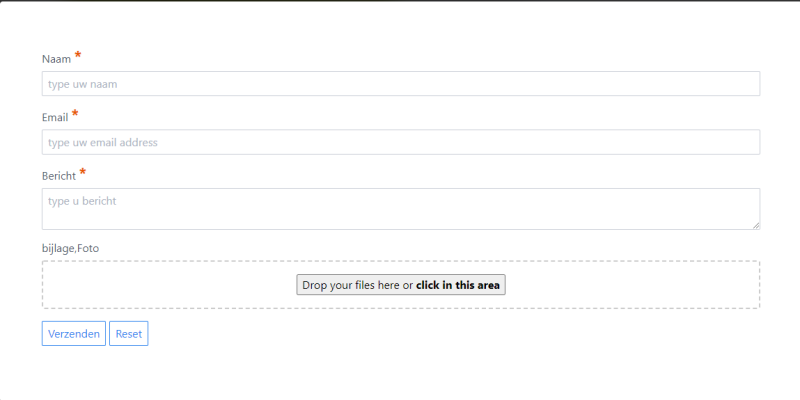Click the 'type uw naam' placeholder text

pyautogui.click(x=83, y=84)
